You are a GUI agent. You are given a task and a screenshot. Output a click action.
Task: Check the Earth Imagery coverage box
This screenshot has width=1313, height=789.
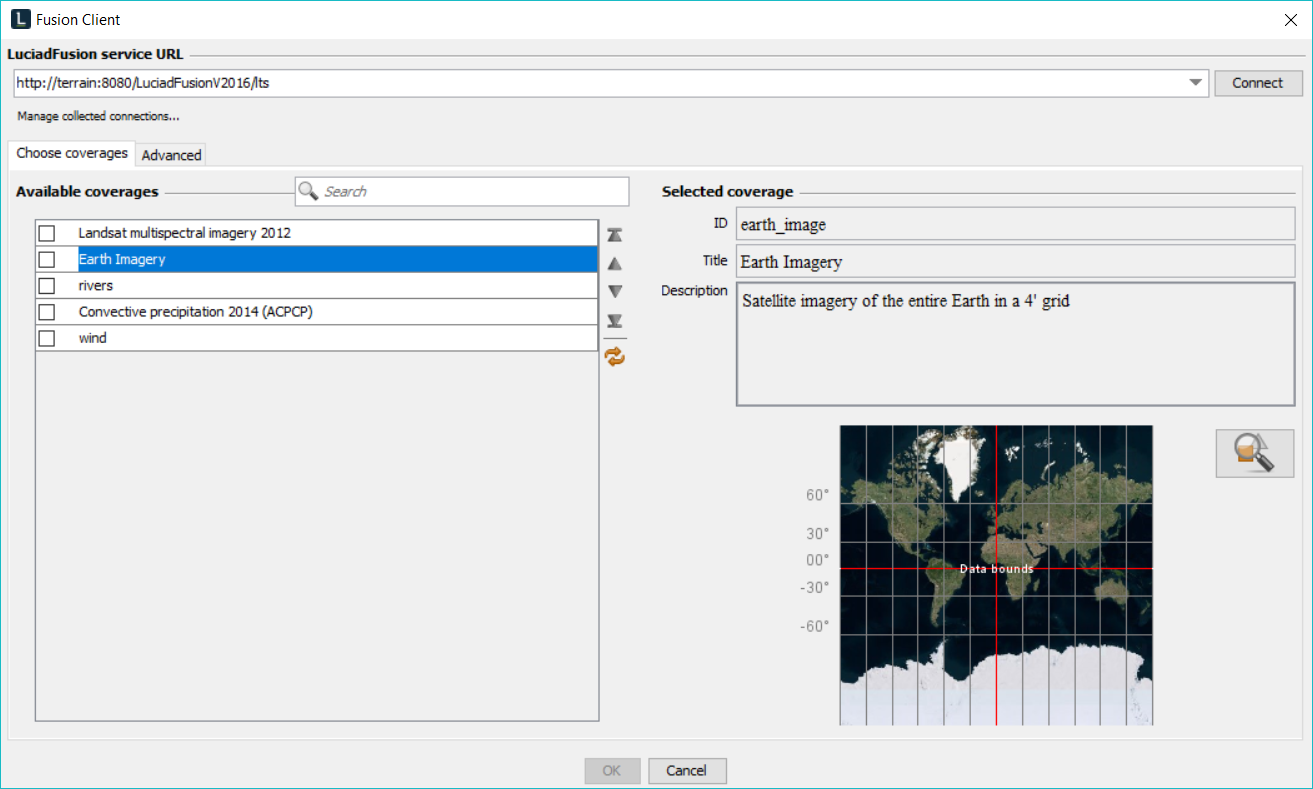[x=47, y=259]
